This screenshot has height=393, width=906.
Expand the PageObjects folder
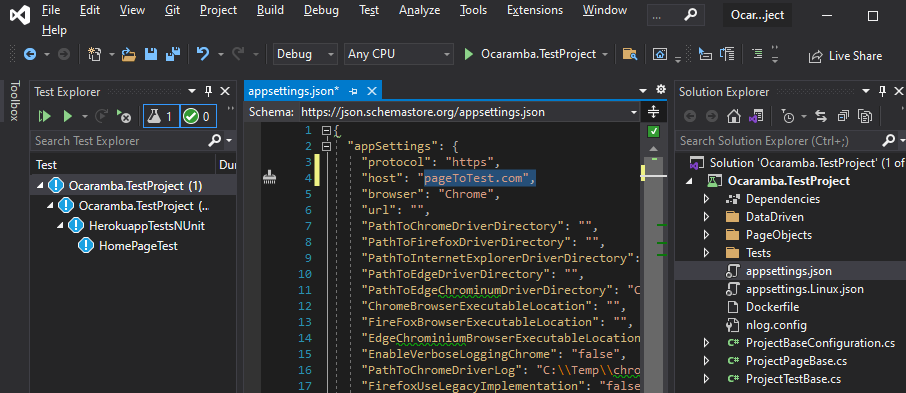point(706,235)
